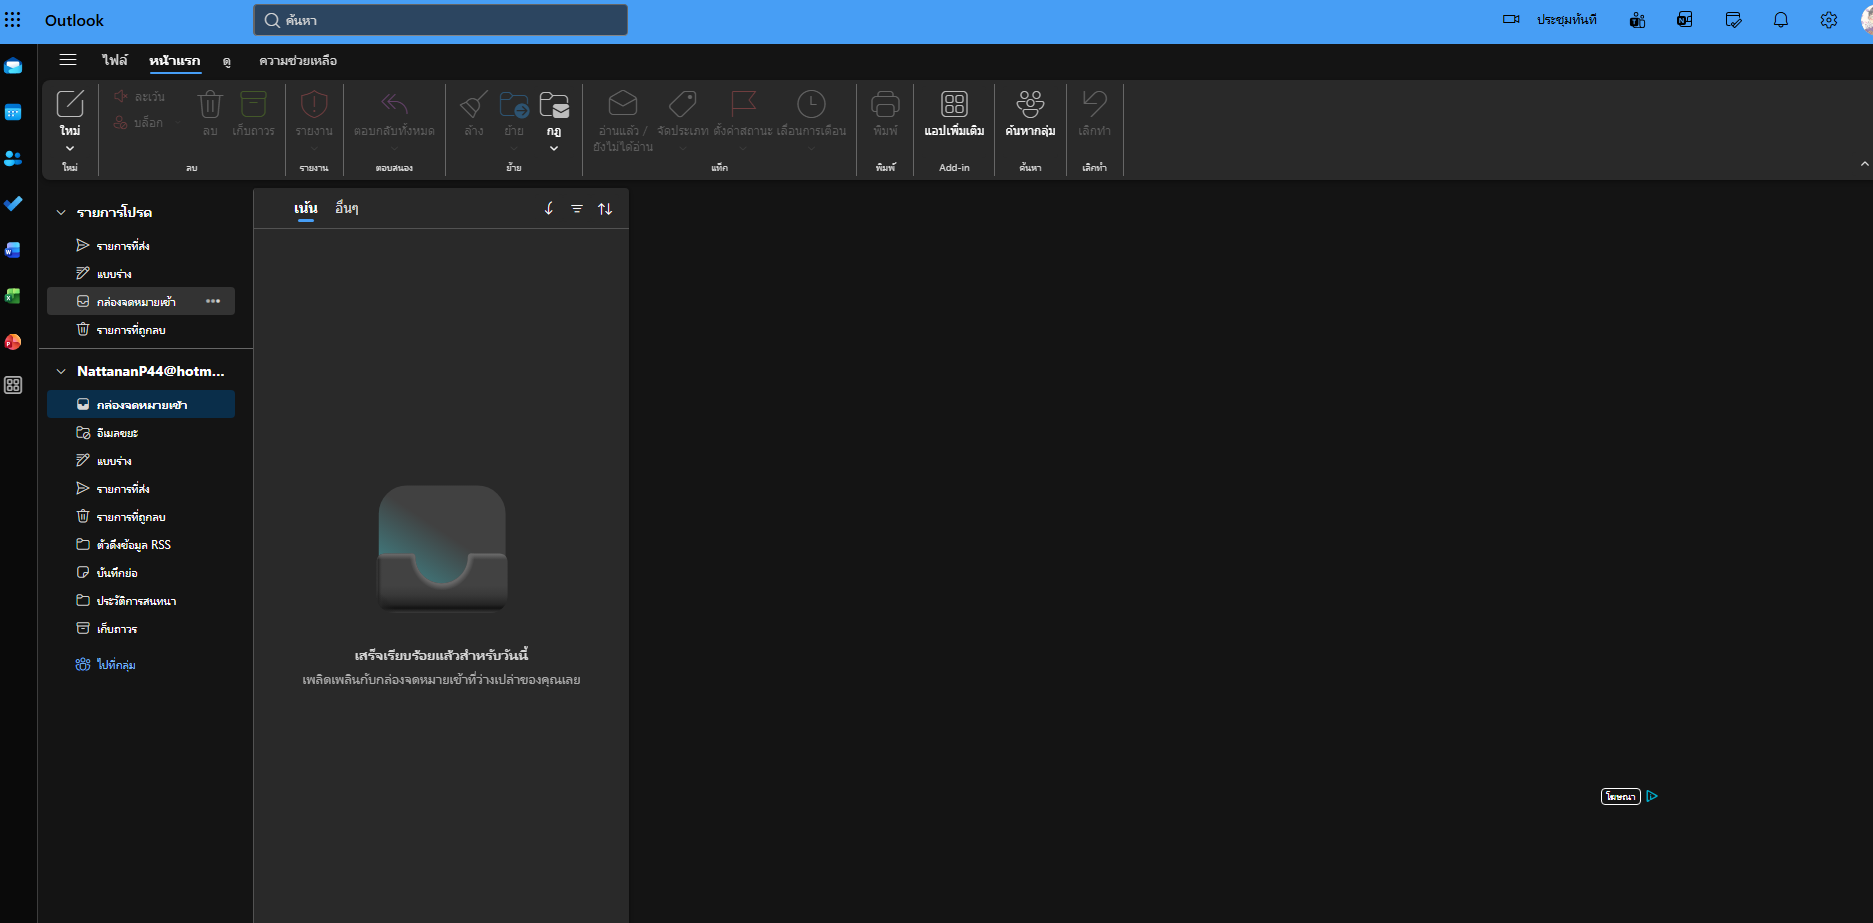Viewport: 1873px width, 923px height.
Task: Open the RSS feeds folder
Action: (141, 545)
